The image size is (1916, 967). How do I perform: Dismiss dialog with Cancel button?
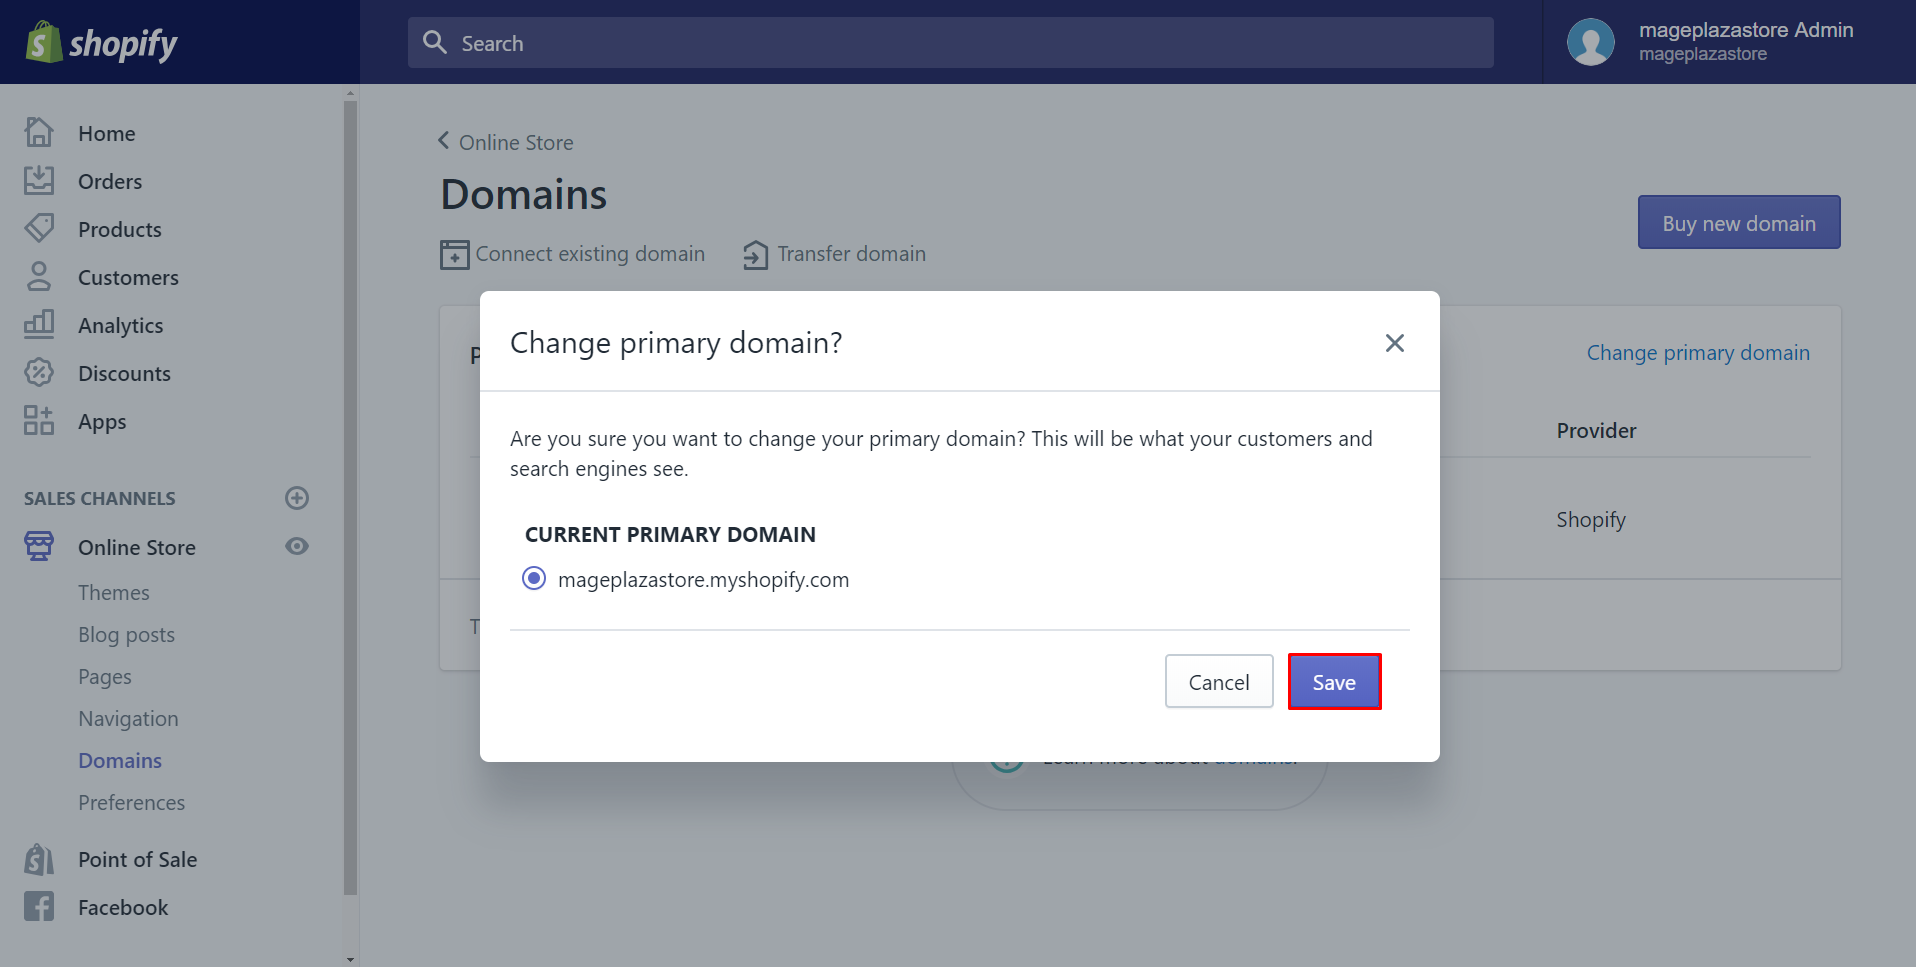1219,682
